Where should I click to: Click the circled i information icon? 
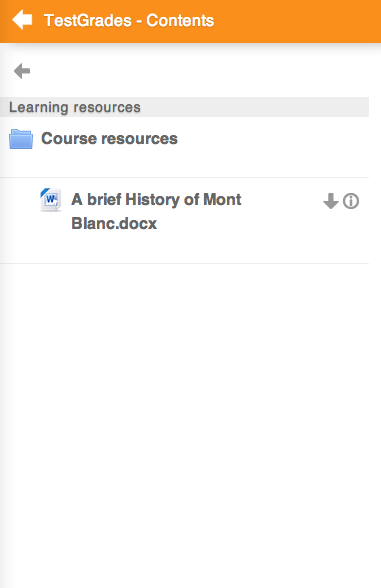(x=351, y=201)
